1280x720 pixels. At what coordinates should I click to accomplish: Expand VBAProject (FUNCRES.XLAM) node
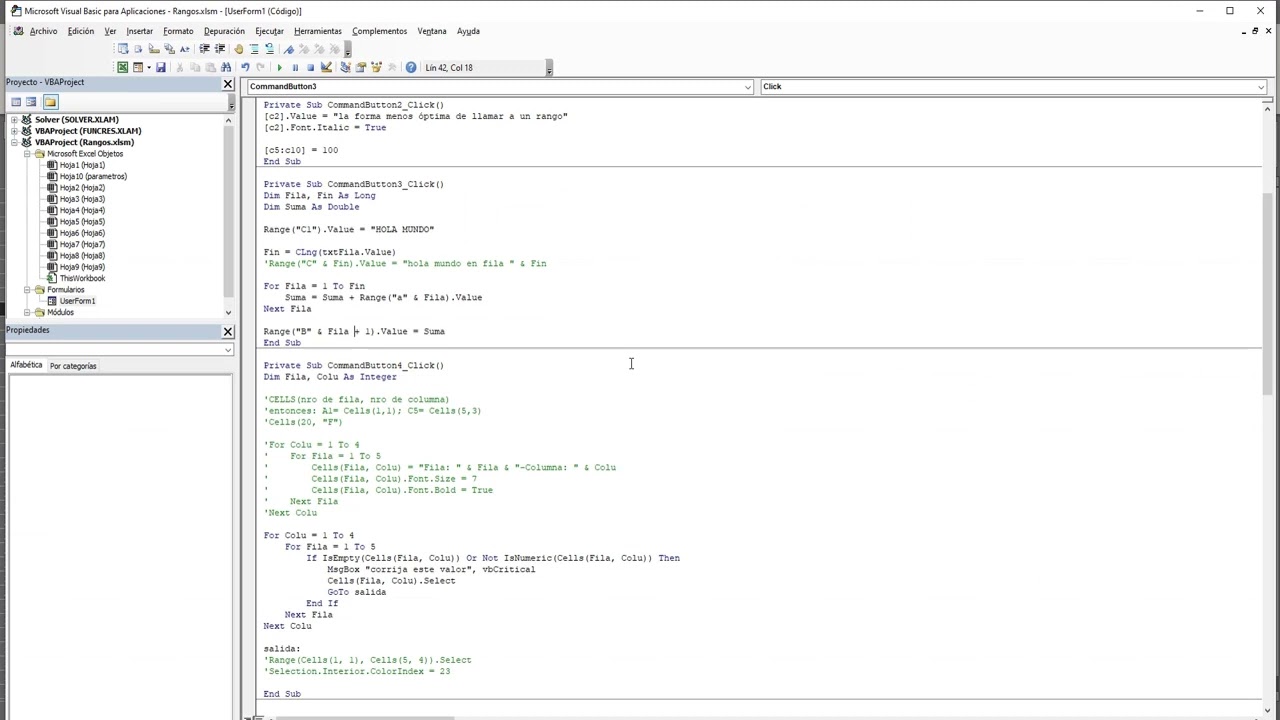coord(14,131)
